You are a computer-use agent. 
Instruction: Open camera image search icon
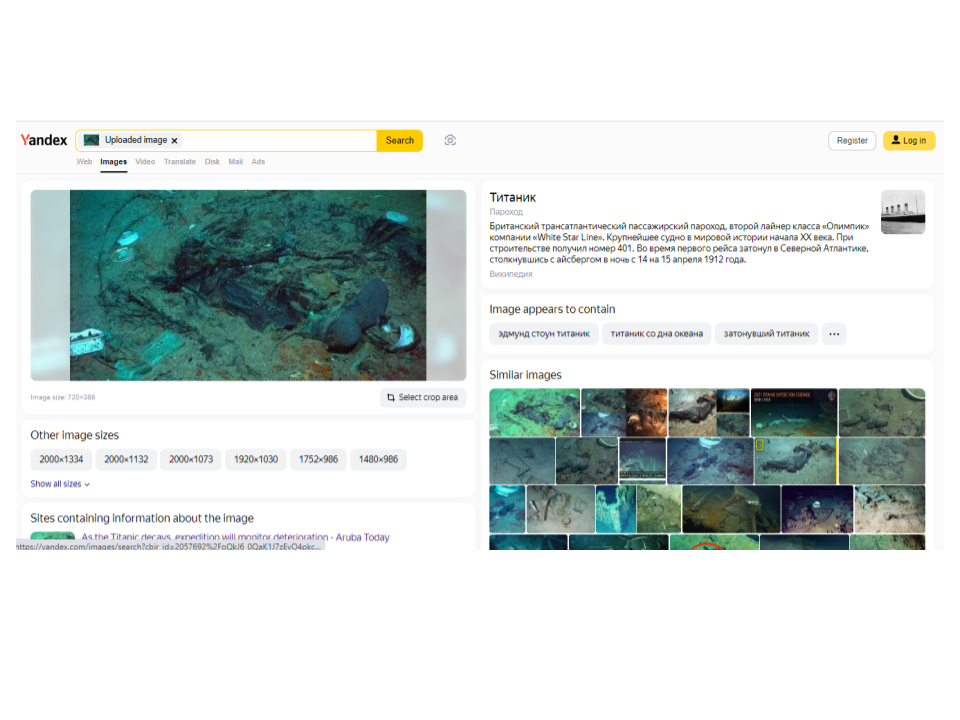click(x=450, y=141)
